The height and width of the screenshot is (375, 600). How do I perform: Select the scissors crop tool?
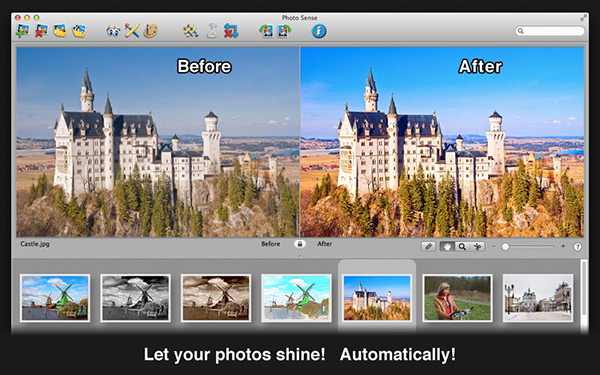[x=477, y=247]
